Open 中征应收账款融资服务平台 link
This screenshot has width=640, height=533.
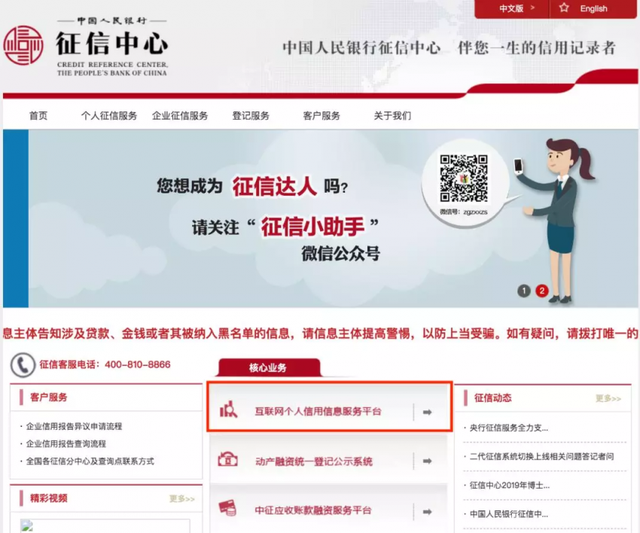click(x=313, y=510)
